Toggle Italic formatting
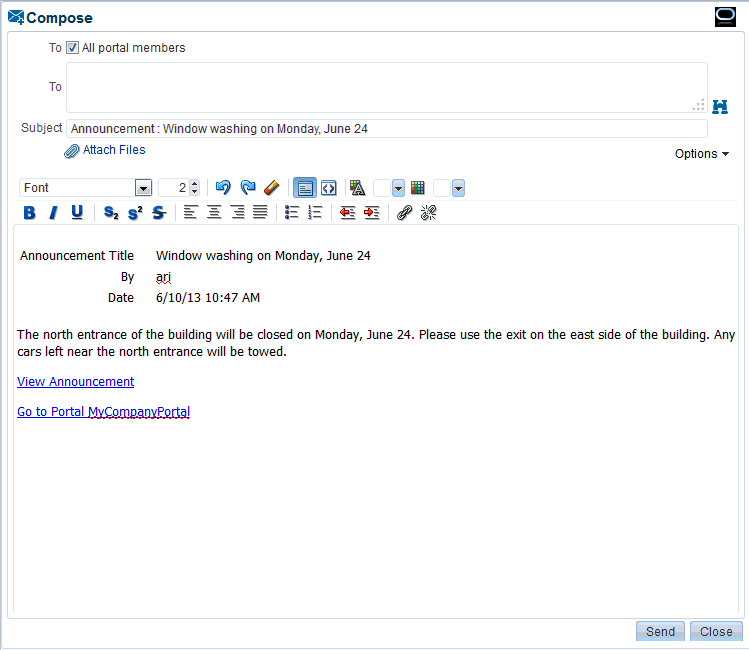Image resolution: width=749 pixels, height=650 pixels. click(x=54, y=213)
